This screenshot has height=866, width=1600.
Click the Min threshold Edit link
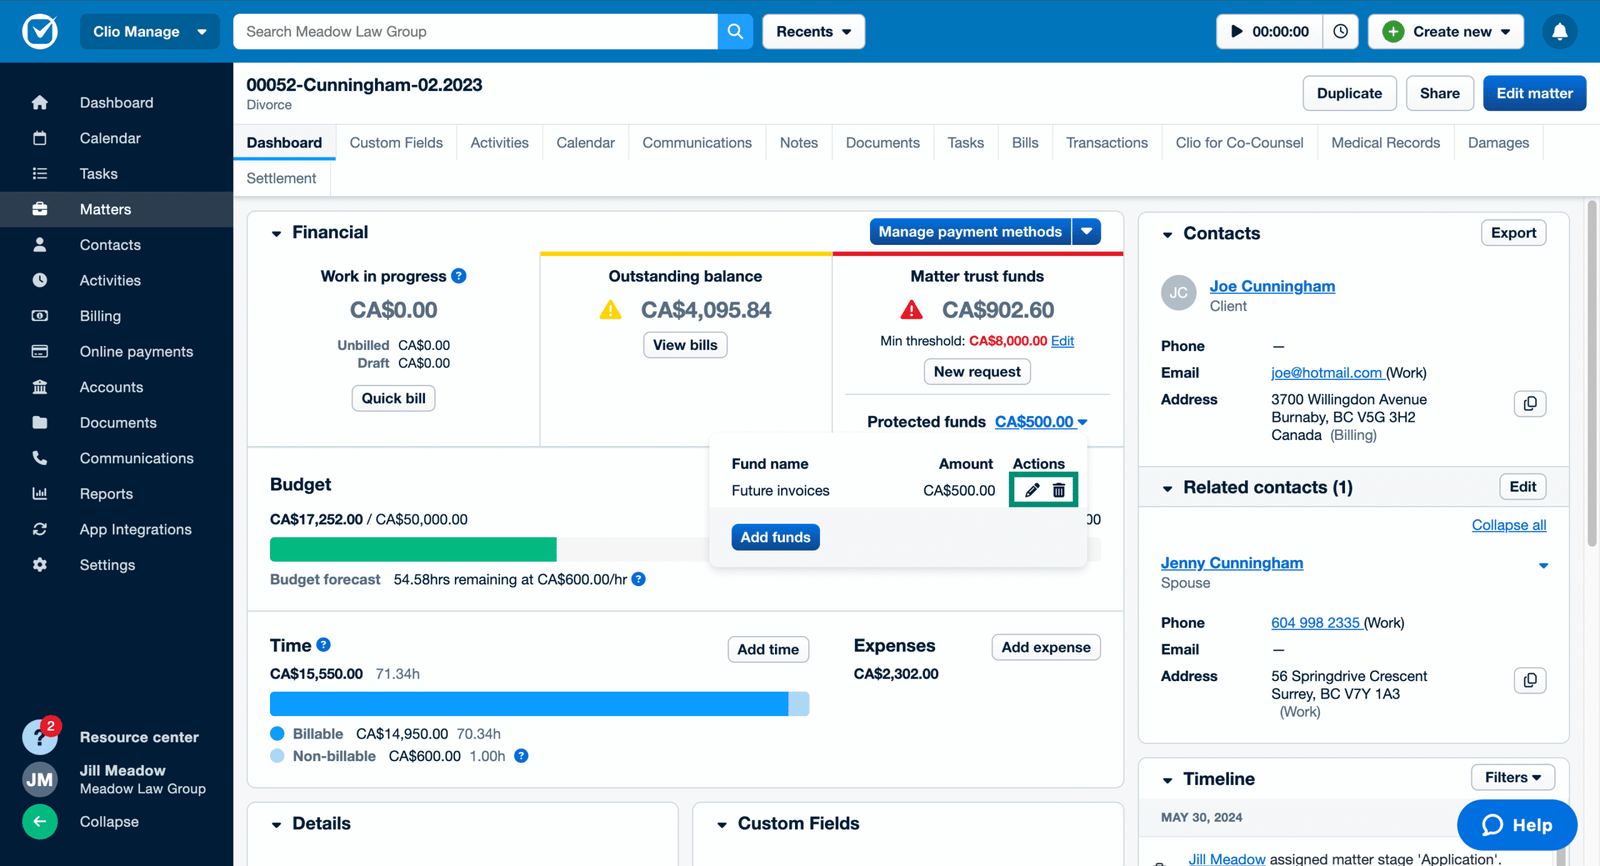click(1062, 341)
